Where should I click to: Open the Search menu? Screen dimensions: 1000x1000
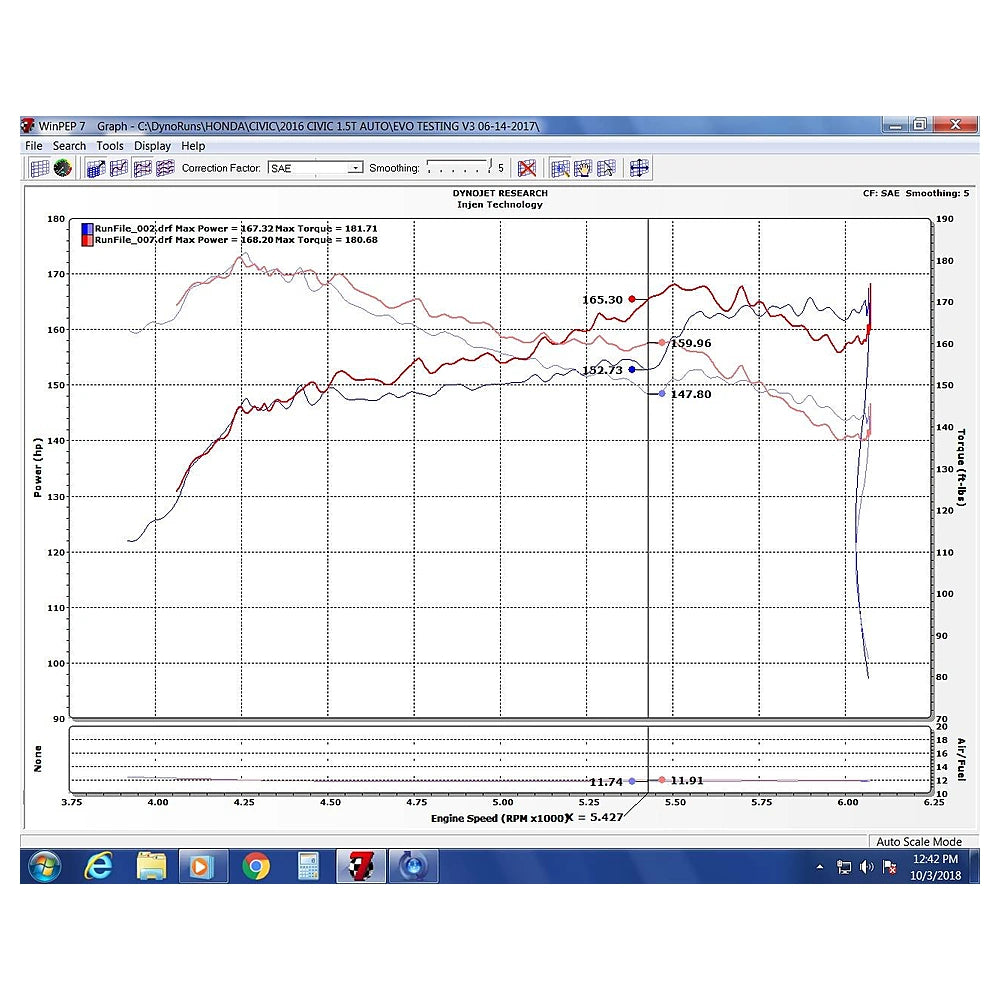click(x=69, y=145)
